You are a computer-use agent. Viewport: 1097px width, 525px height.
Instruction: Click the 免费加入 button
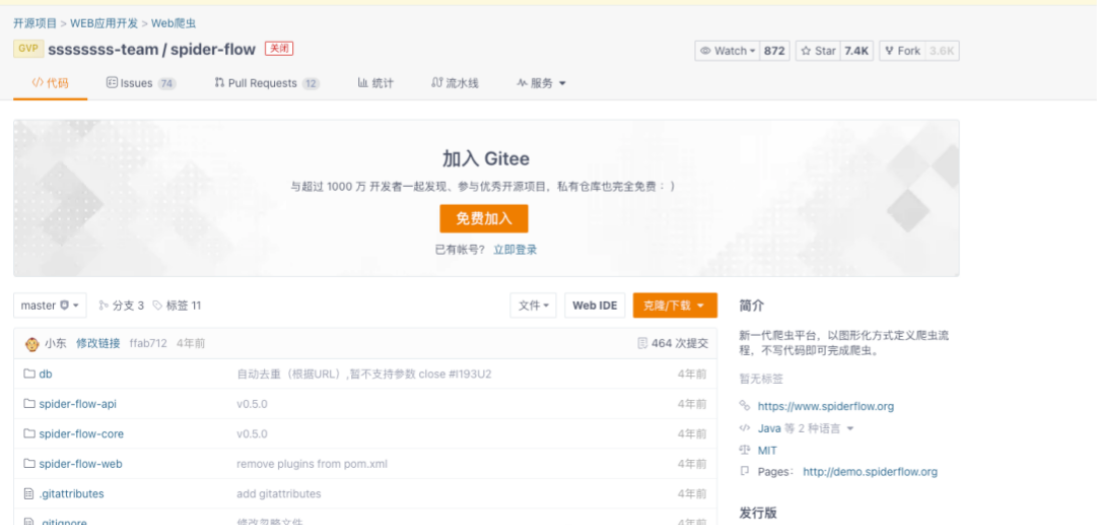click(483, 218)
